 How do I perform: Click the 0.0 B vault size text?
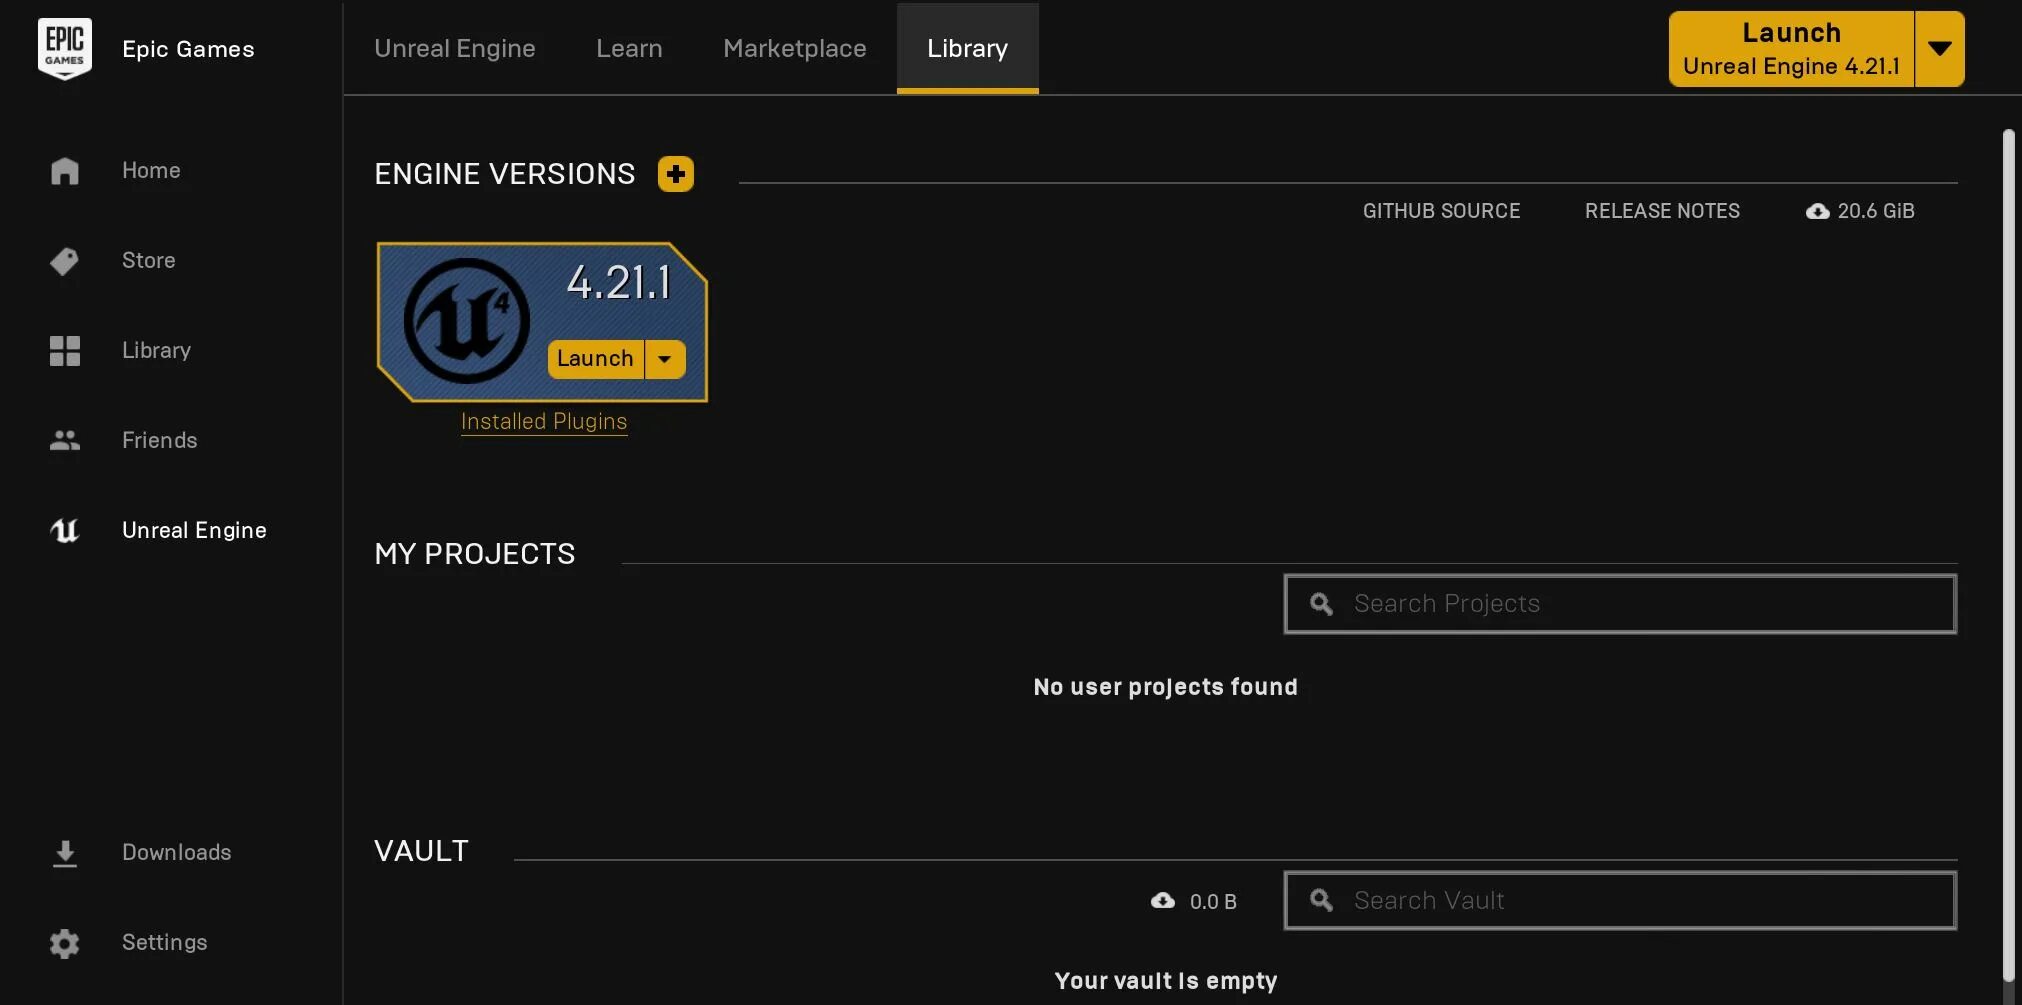pos(1213,902)
